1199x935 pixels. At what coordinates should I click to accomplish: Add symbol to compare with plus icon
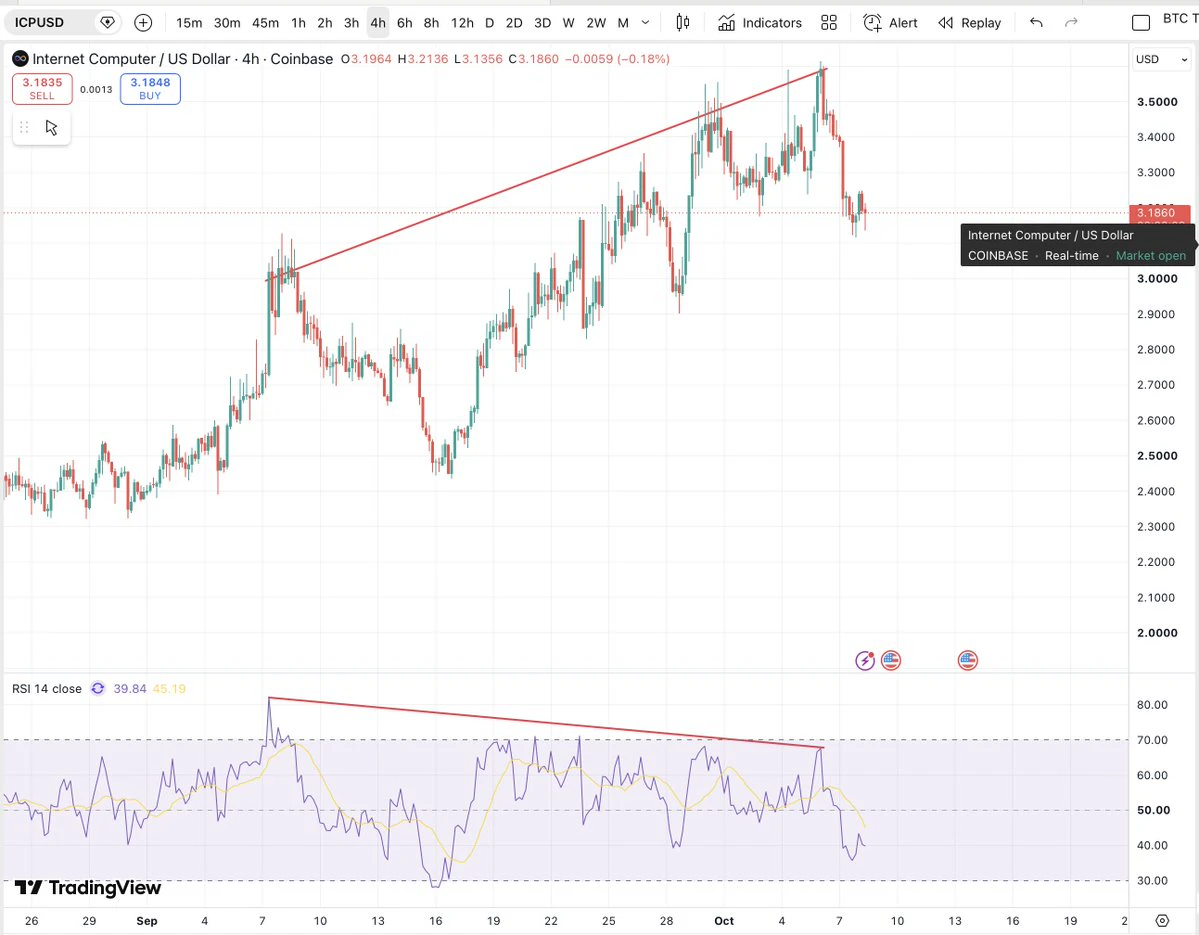pyautogui.click(x=143, y=23)
